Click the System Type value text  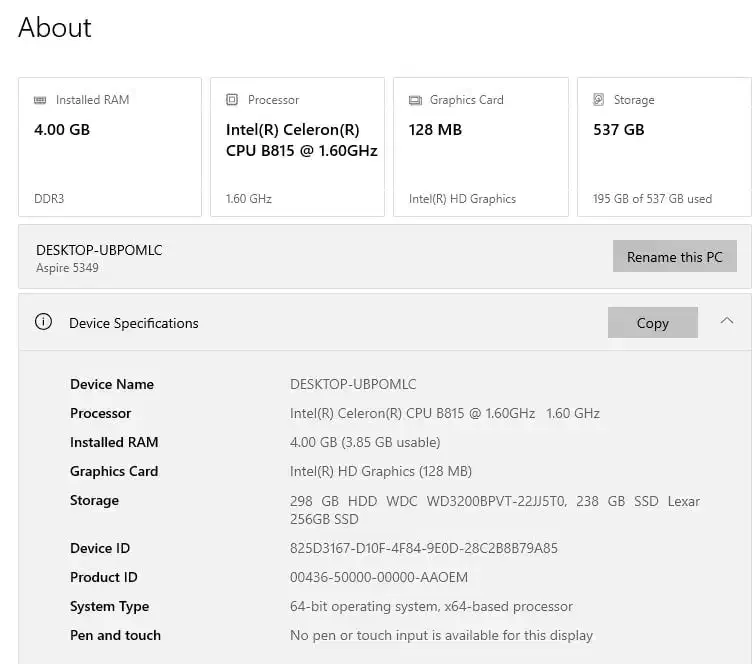pyautogui.click(x=431, y=606)
